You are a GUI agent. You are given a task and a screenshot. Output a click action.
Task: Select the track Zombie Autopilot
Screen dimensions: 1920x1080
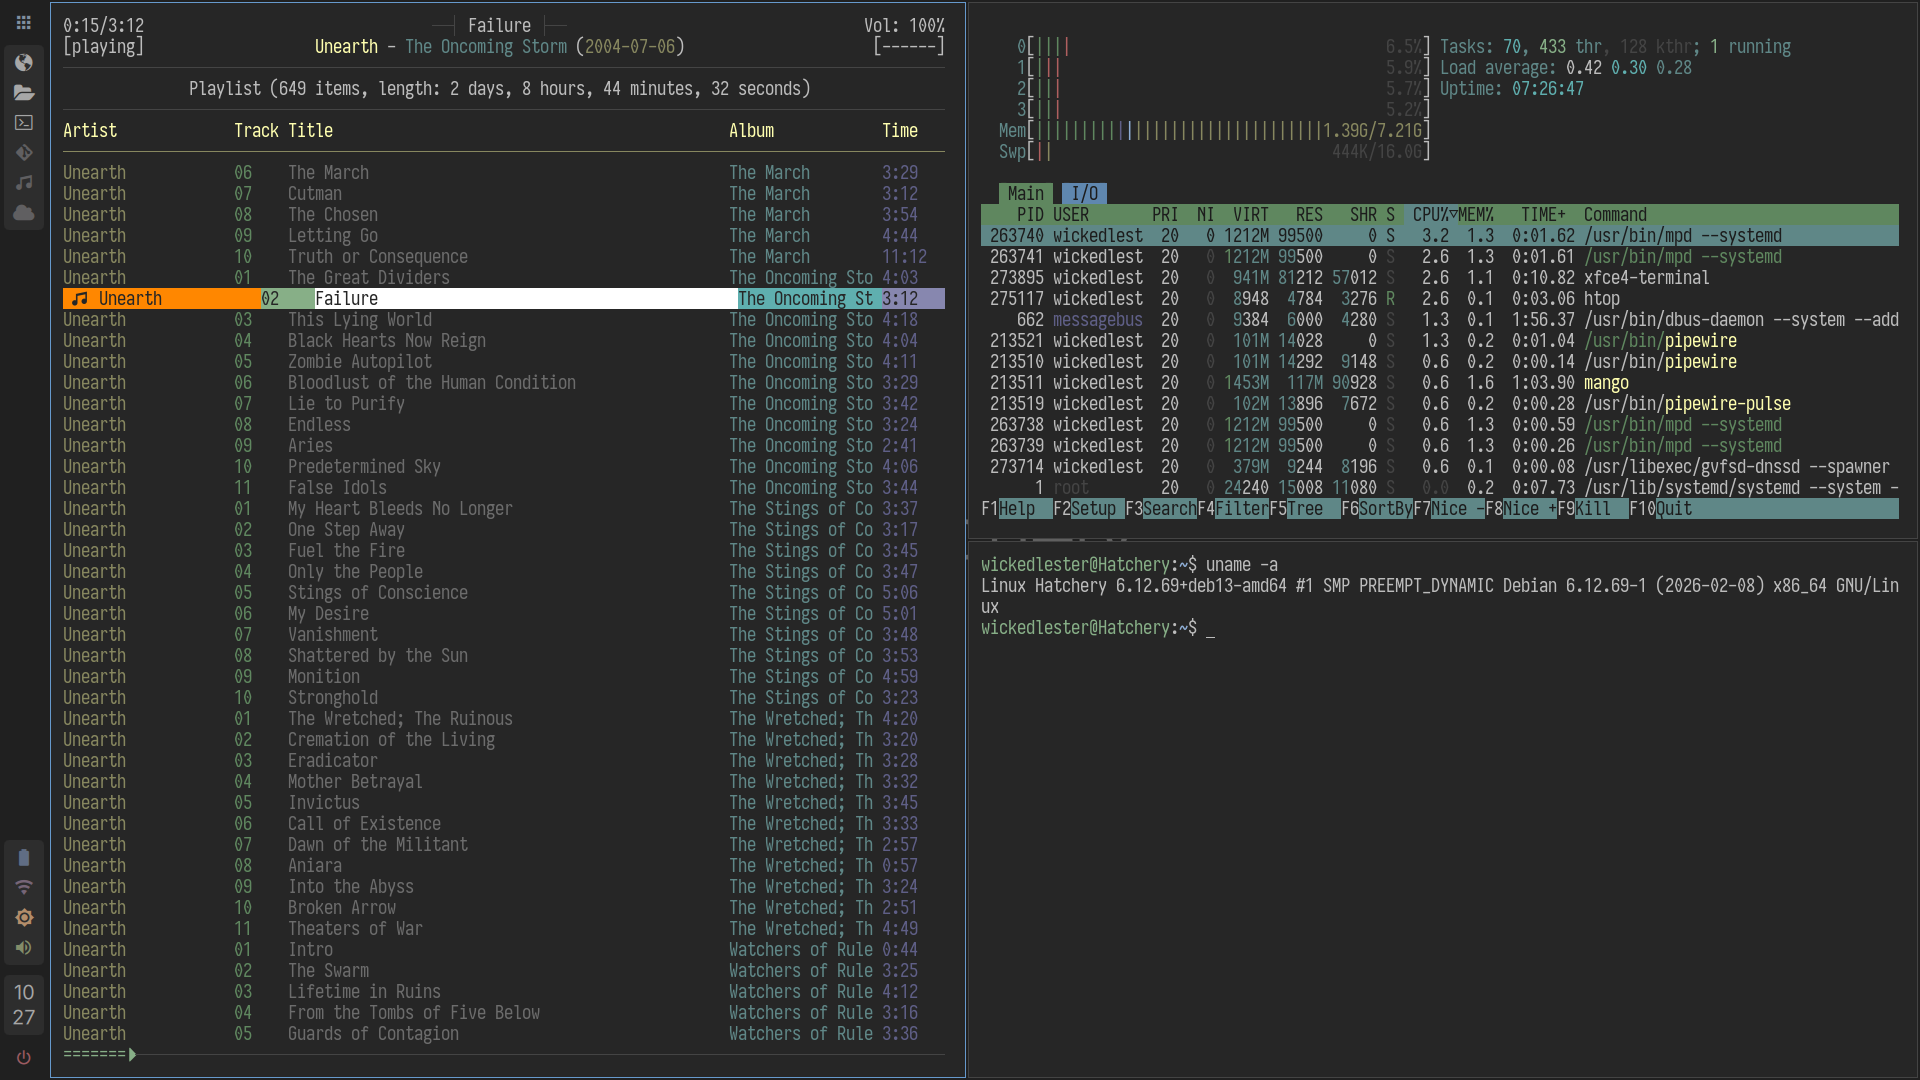pos(360,362)
